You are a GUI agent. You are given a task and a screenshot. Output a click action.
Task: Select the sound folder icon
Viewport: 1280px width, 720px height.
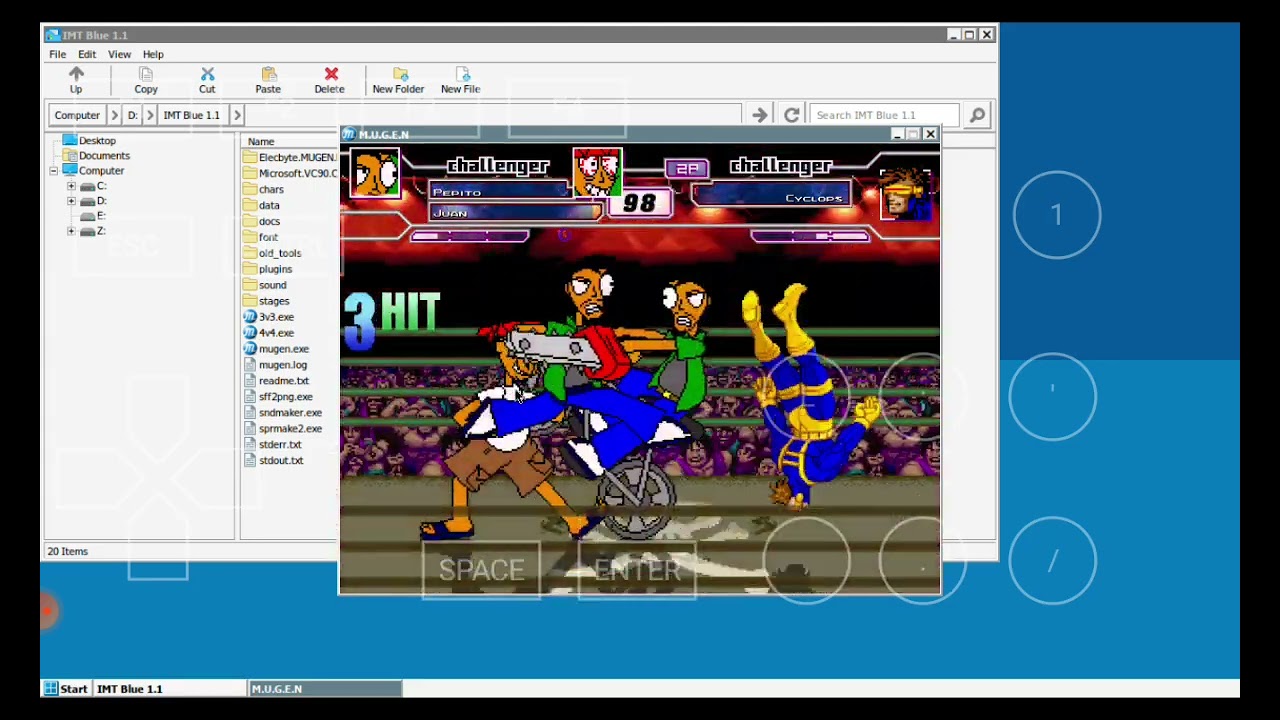(x=250, y=285)
